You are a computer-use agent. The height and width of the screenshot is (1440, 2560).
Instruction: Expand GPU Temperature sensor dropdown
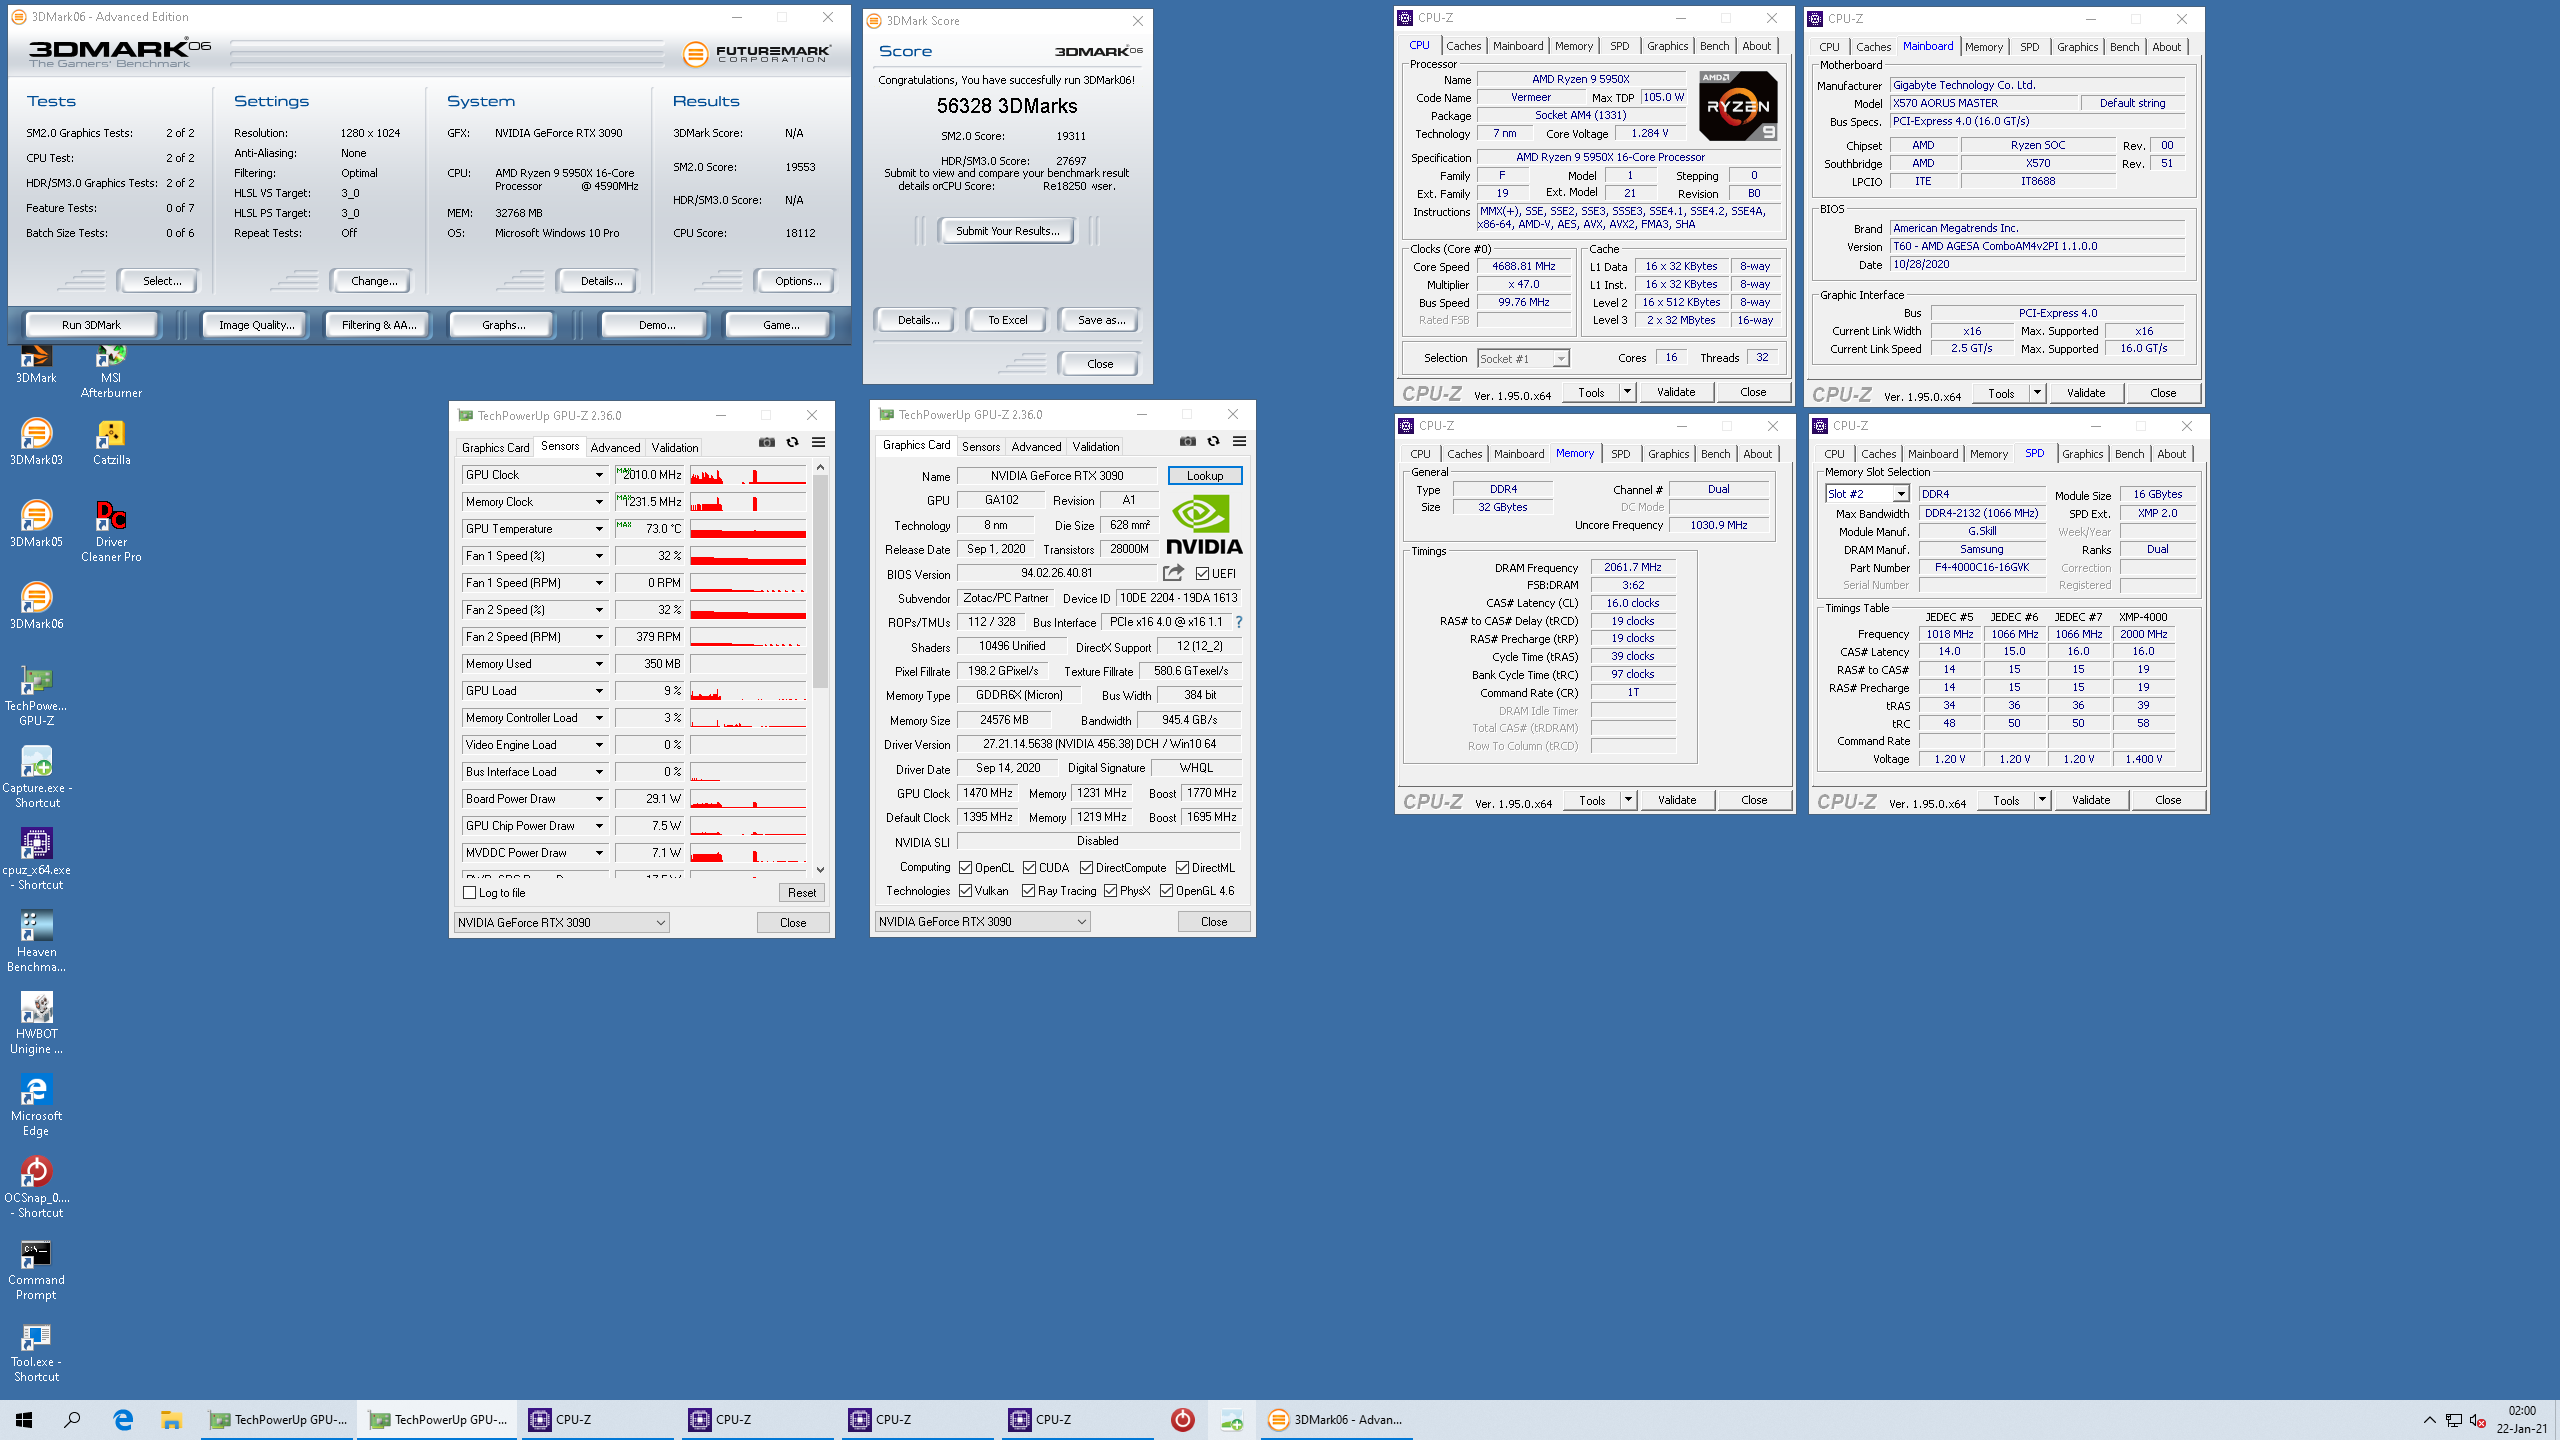599,529
